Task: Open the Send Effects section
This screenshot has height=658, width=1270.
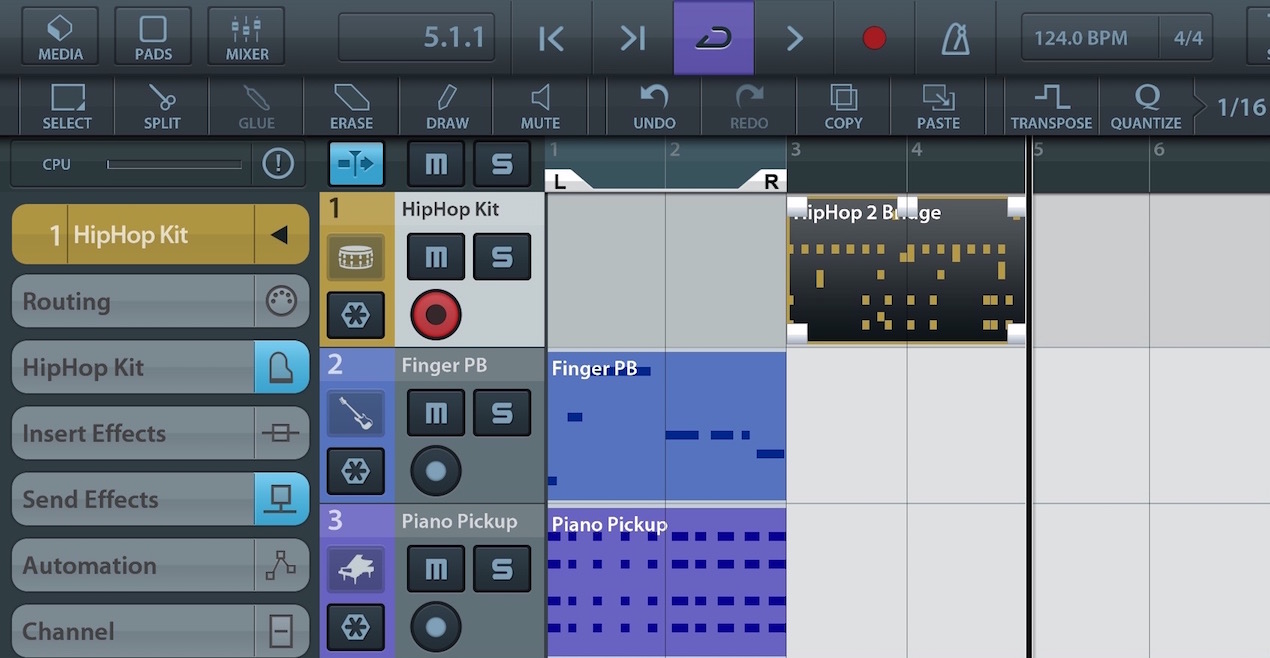Action: coord(160,499)
